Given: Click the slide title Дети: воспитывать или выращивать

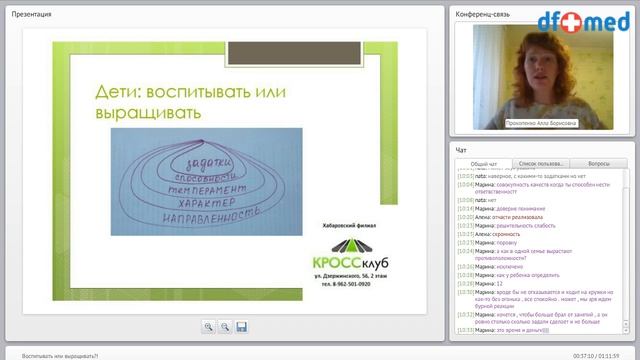Looking at the screenshot, I should tap(191, 102).
